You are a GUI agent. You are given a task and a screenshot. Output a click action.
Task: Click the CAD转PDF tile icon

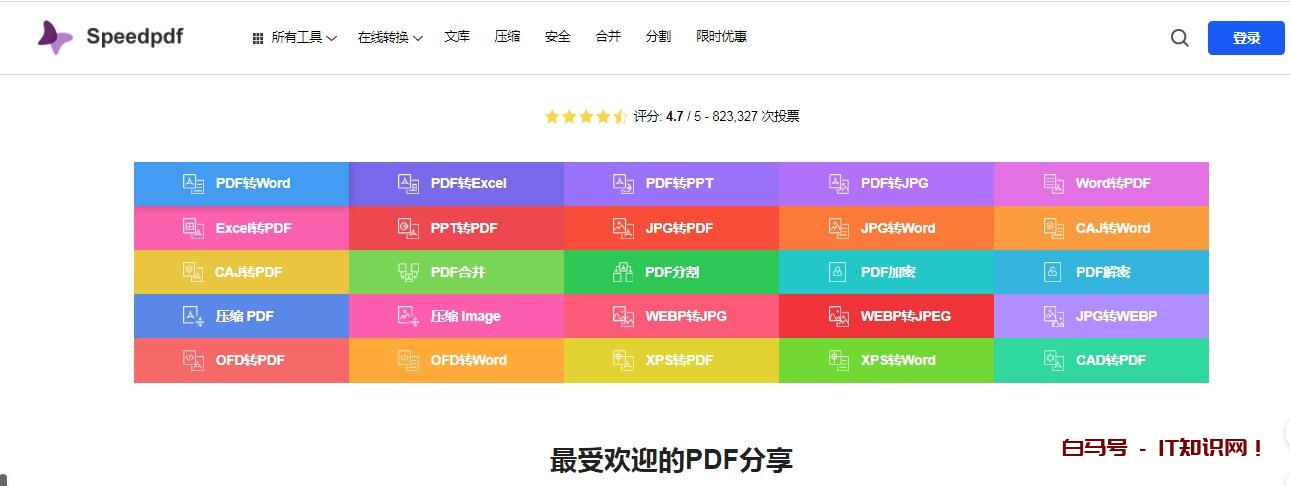(1053, 360)
